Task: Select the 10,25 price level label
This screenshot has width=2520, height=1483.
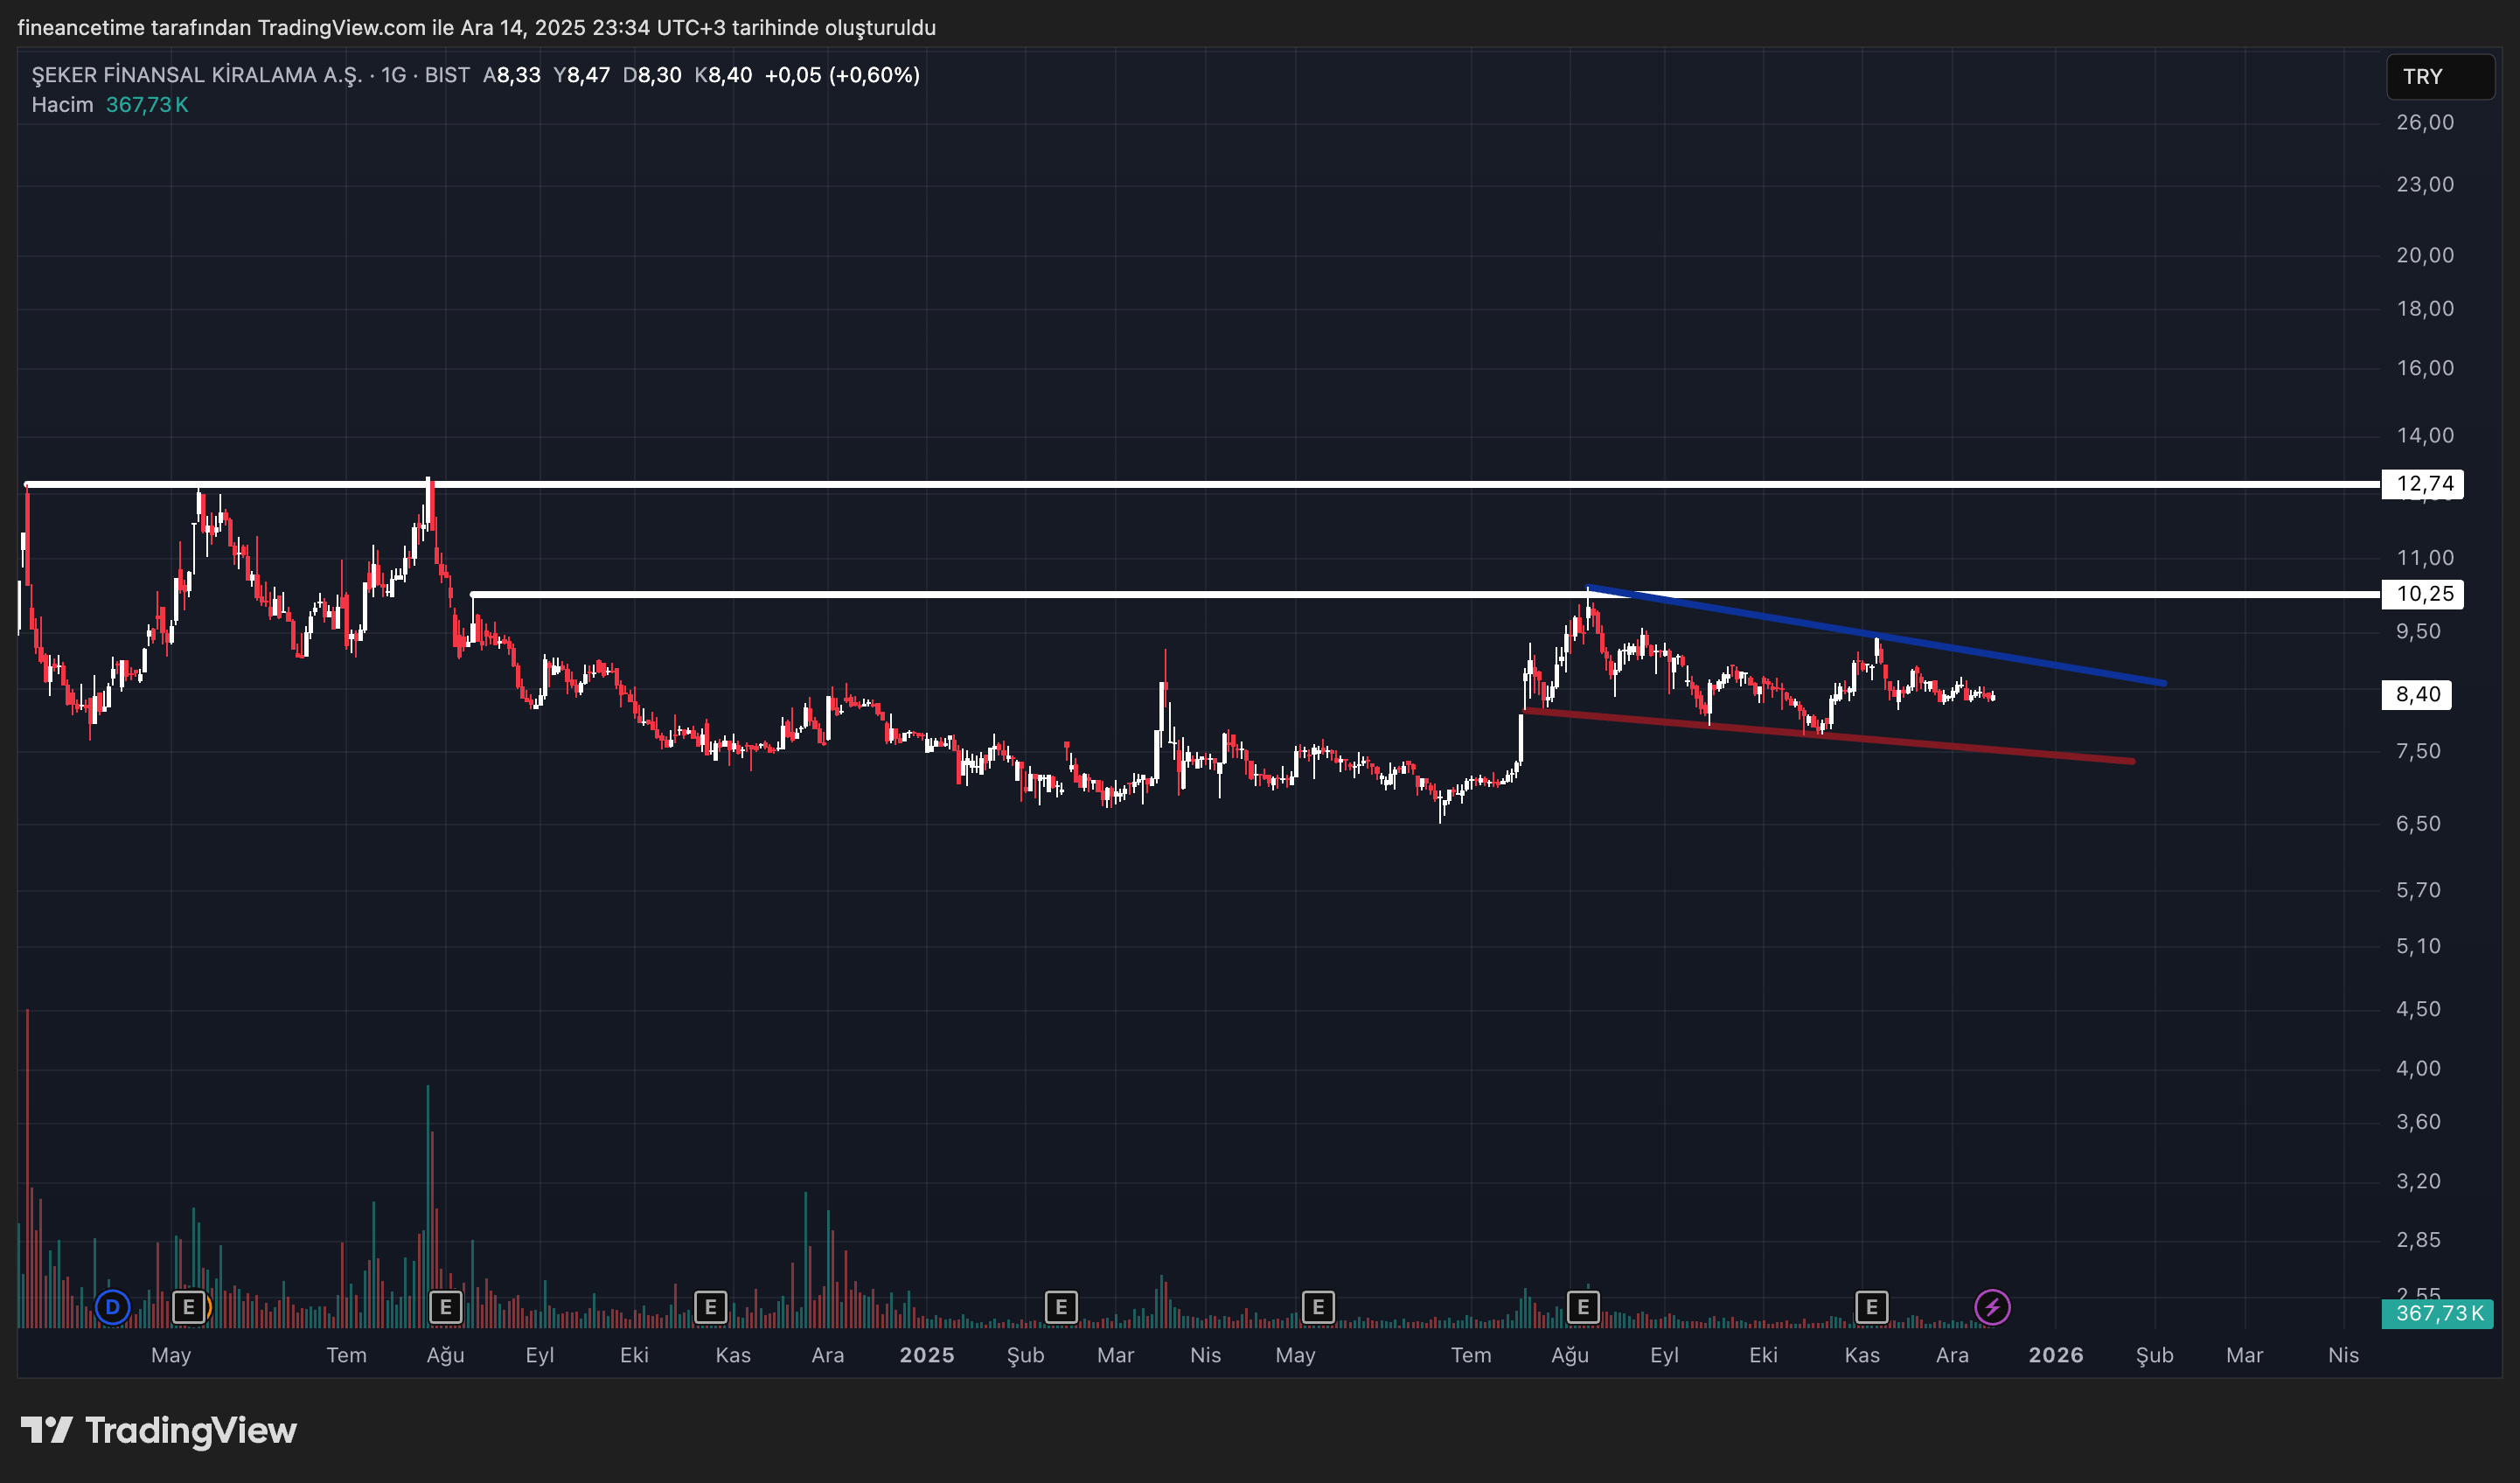Action: tap(2424, 594)
